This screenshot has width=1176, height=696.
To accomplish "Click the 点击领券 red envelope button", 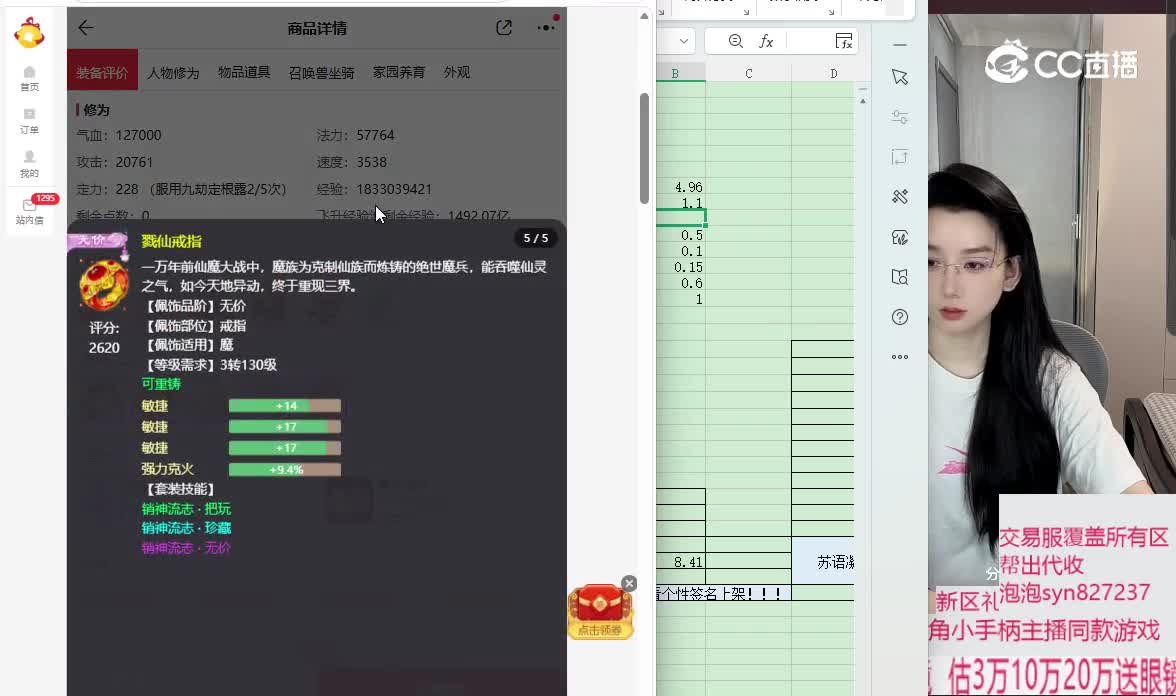I will tap(600, 613).
